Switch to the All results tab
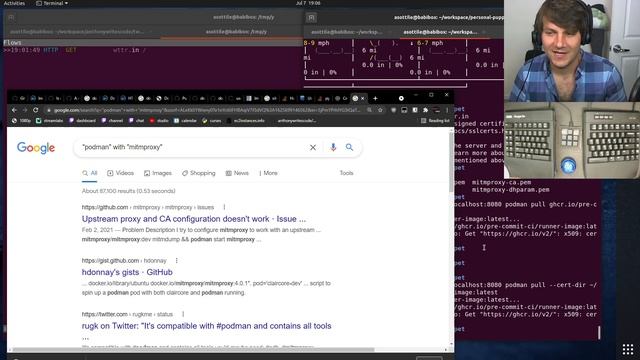Screen dimensions: 640x360 89,173
